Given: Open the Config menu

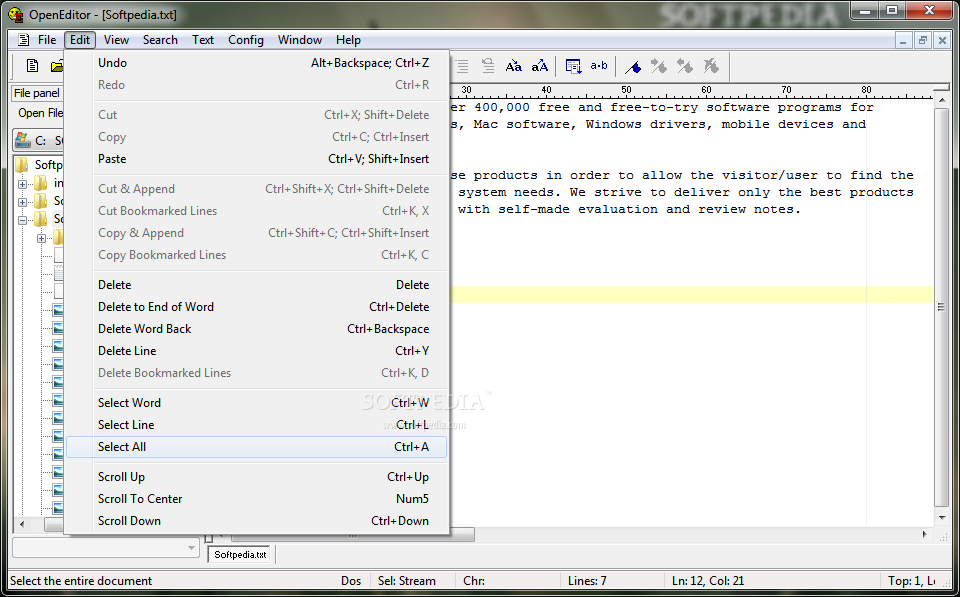Looking at the screenshot, I should [246, 40].
